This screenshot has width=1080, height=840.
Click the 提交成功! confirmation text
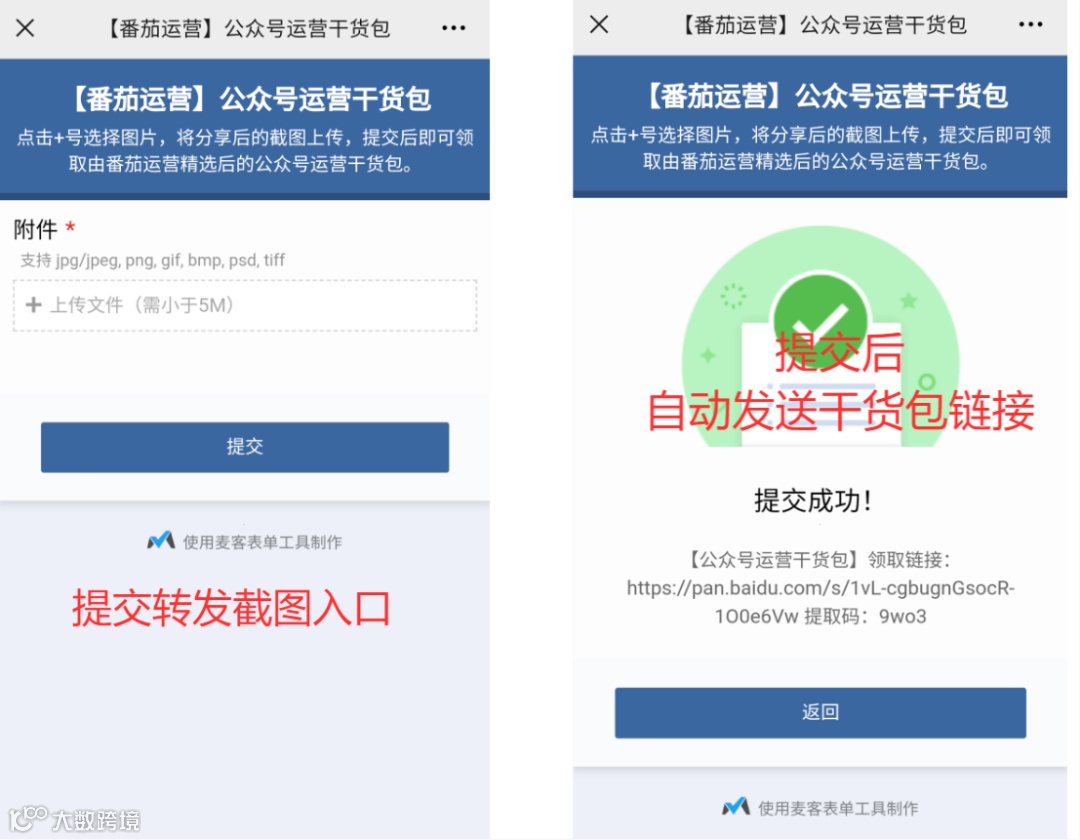coord(813,501)
